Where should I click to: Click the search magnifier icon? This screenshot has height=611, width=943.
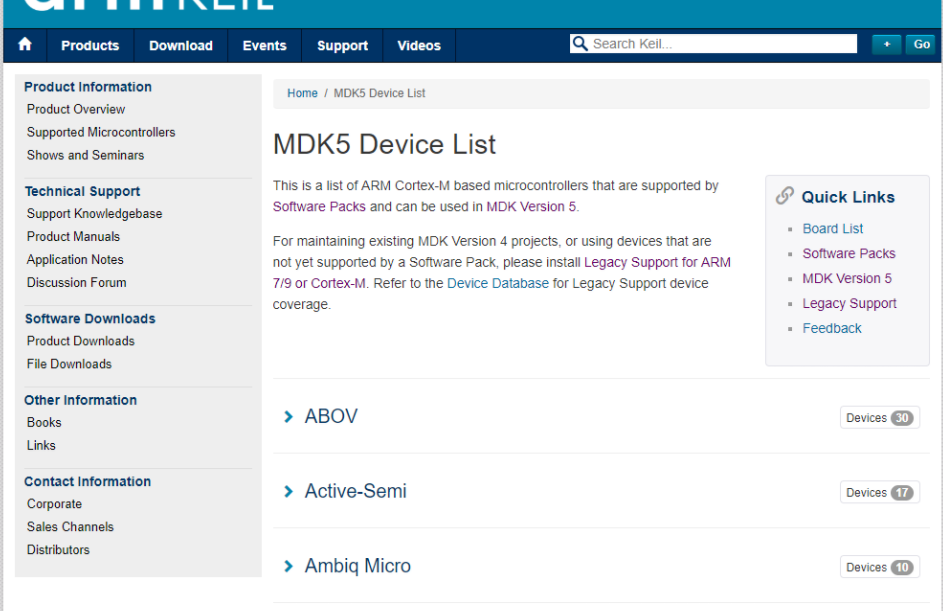coord(579,43)
